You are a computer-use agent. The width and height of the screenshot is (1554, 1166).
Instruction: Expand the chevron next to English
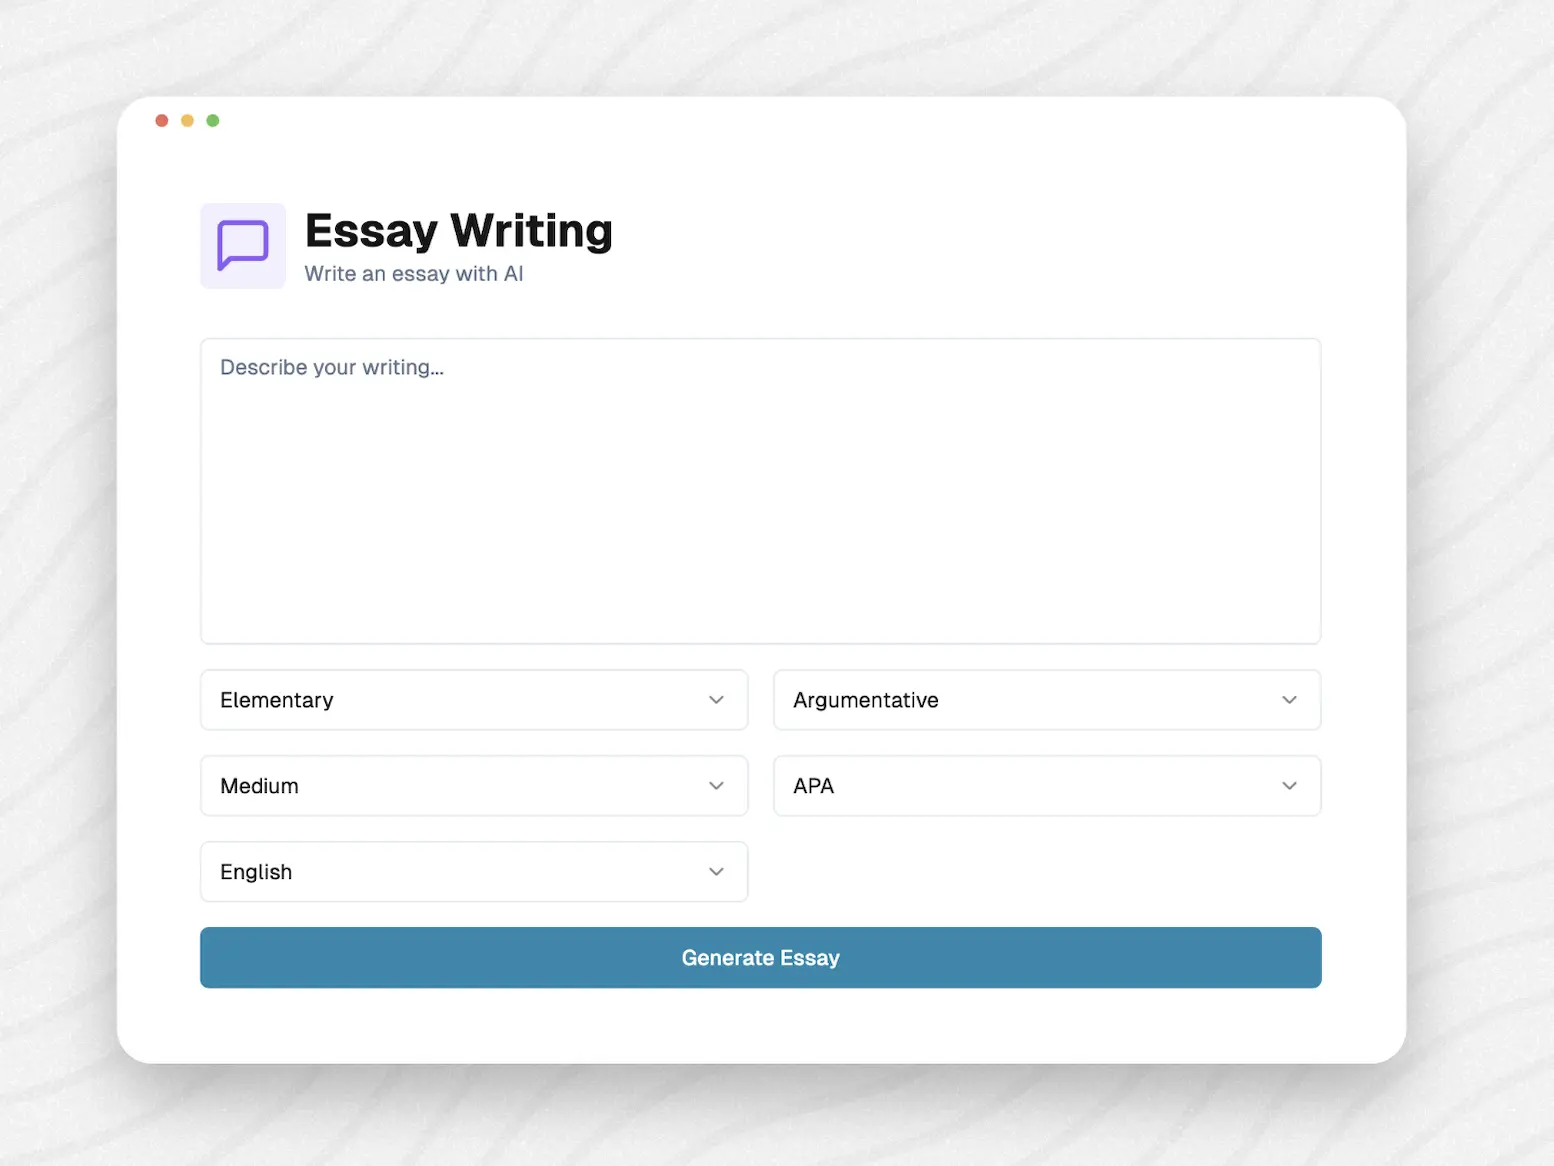tap(716, 871)
